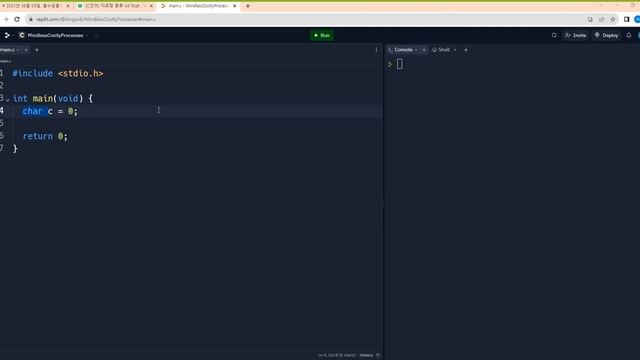Click the page search icon in the address bar

[590, 19]
